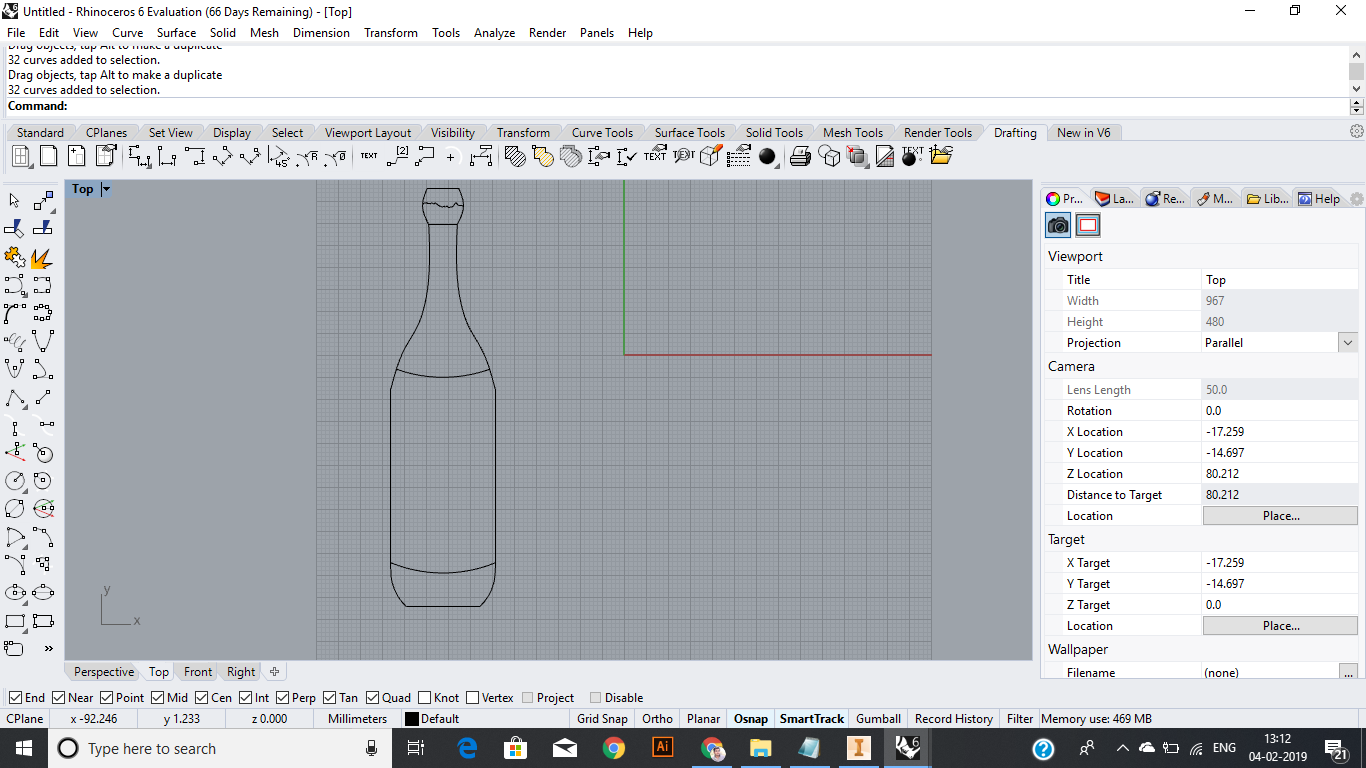This screenshot has height=768, width=1366.
Task: Open the Projection dropdown
Action: point(1348,343)
